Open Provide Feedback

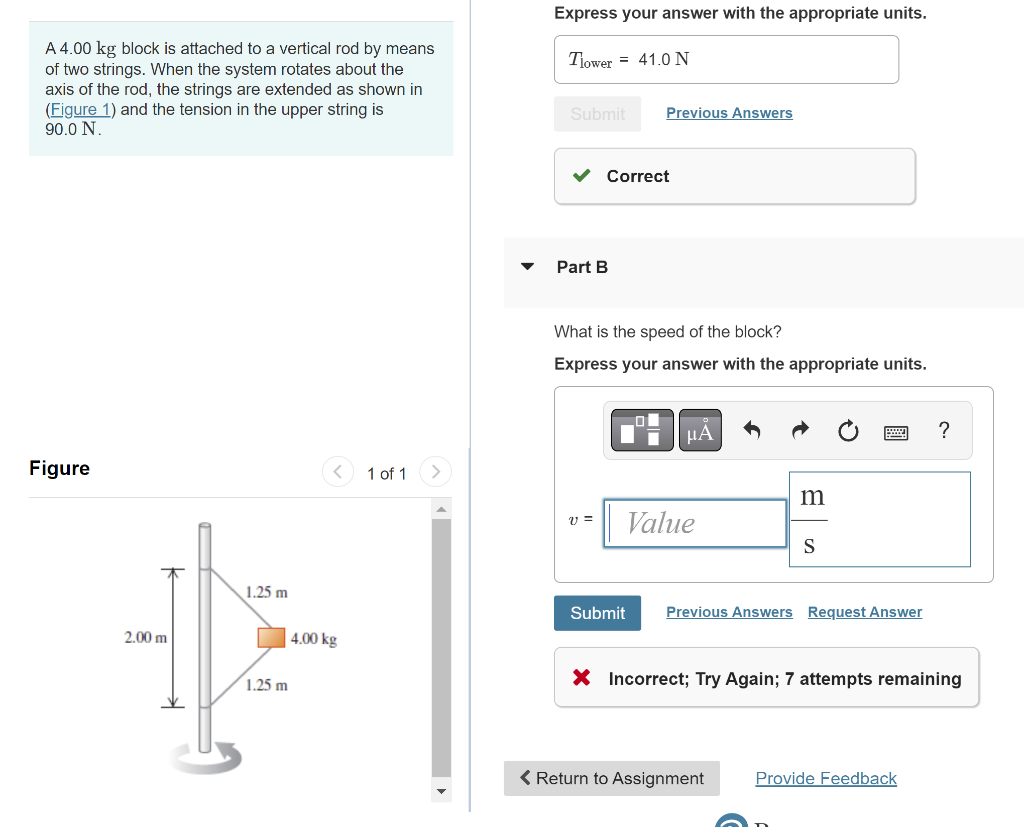(x=825, y=777)
